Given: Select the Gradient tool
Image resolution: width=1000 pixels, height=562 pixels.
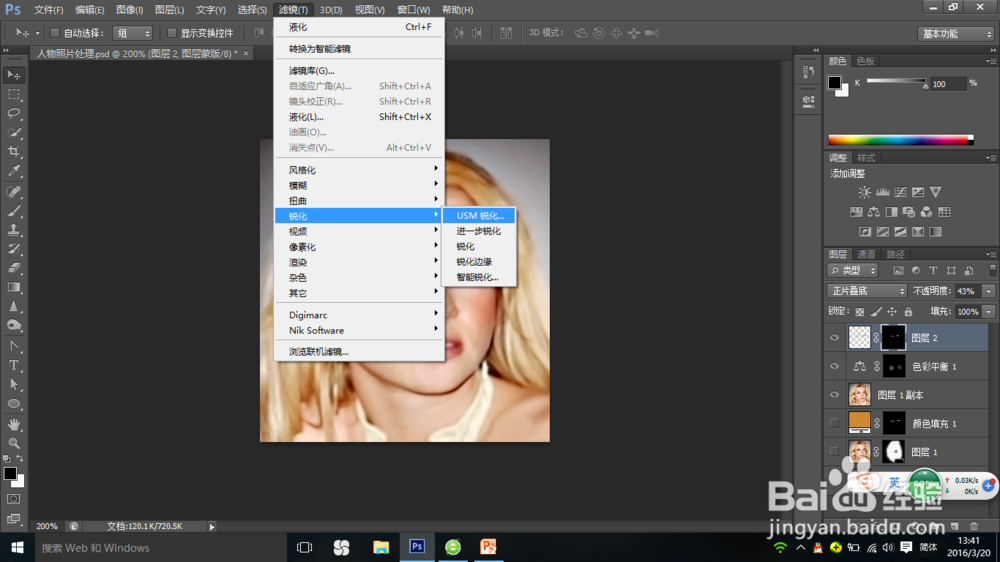Looking at the screenshot, I should (14, 287).
